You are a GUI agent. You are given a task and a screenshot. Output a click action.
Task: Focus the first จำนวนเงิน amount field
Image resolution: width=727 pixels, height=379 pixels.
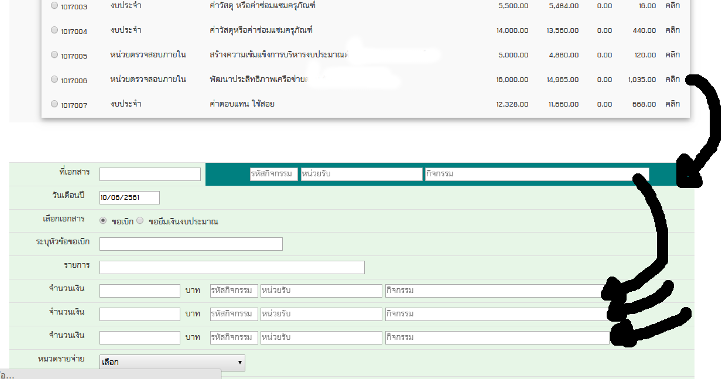[140, 291]
